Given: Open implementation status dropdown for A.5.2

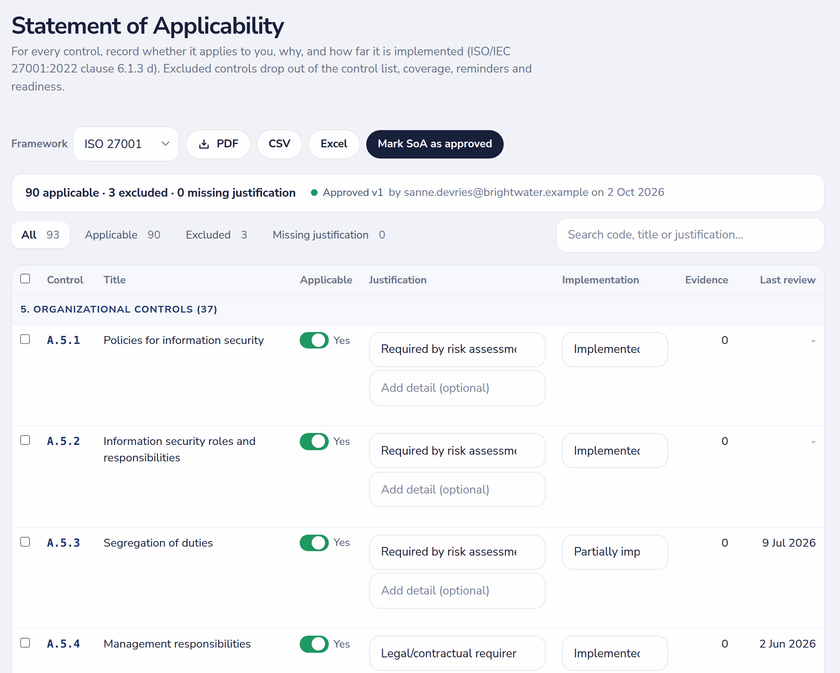Looking at the screenshot, I should tap(614, 451).
